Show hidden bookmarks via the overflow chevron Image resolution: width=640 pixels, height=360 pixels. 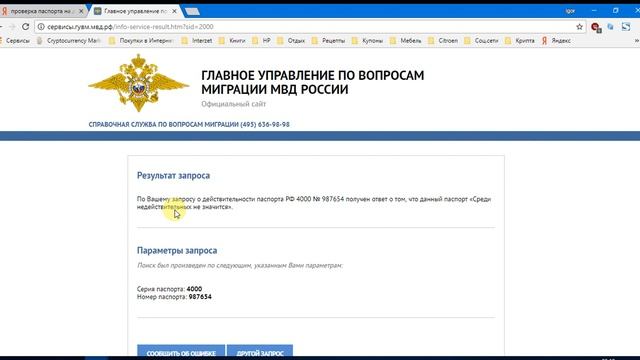pyautogui.click(x=636, y=40)
